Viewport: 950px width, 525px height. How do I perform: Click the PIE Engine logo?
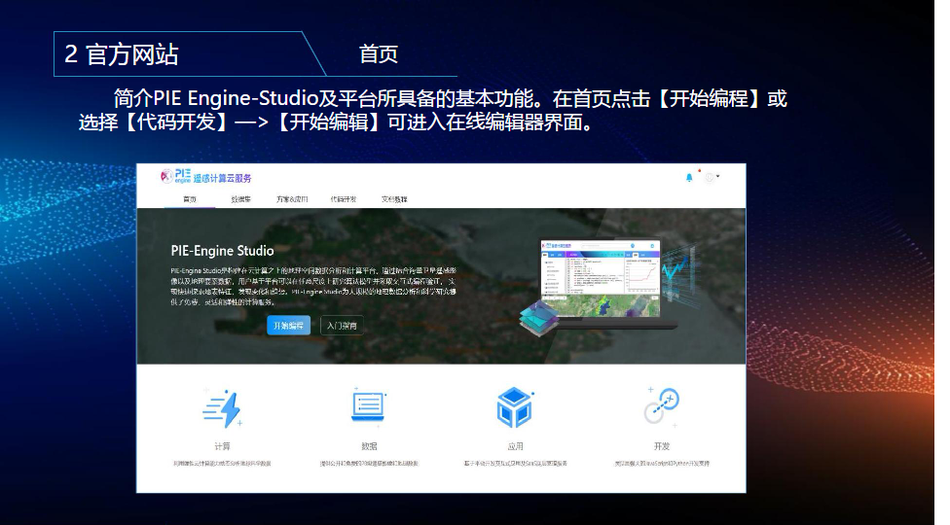(x=175, y=177)
